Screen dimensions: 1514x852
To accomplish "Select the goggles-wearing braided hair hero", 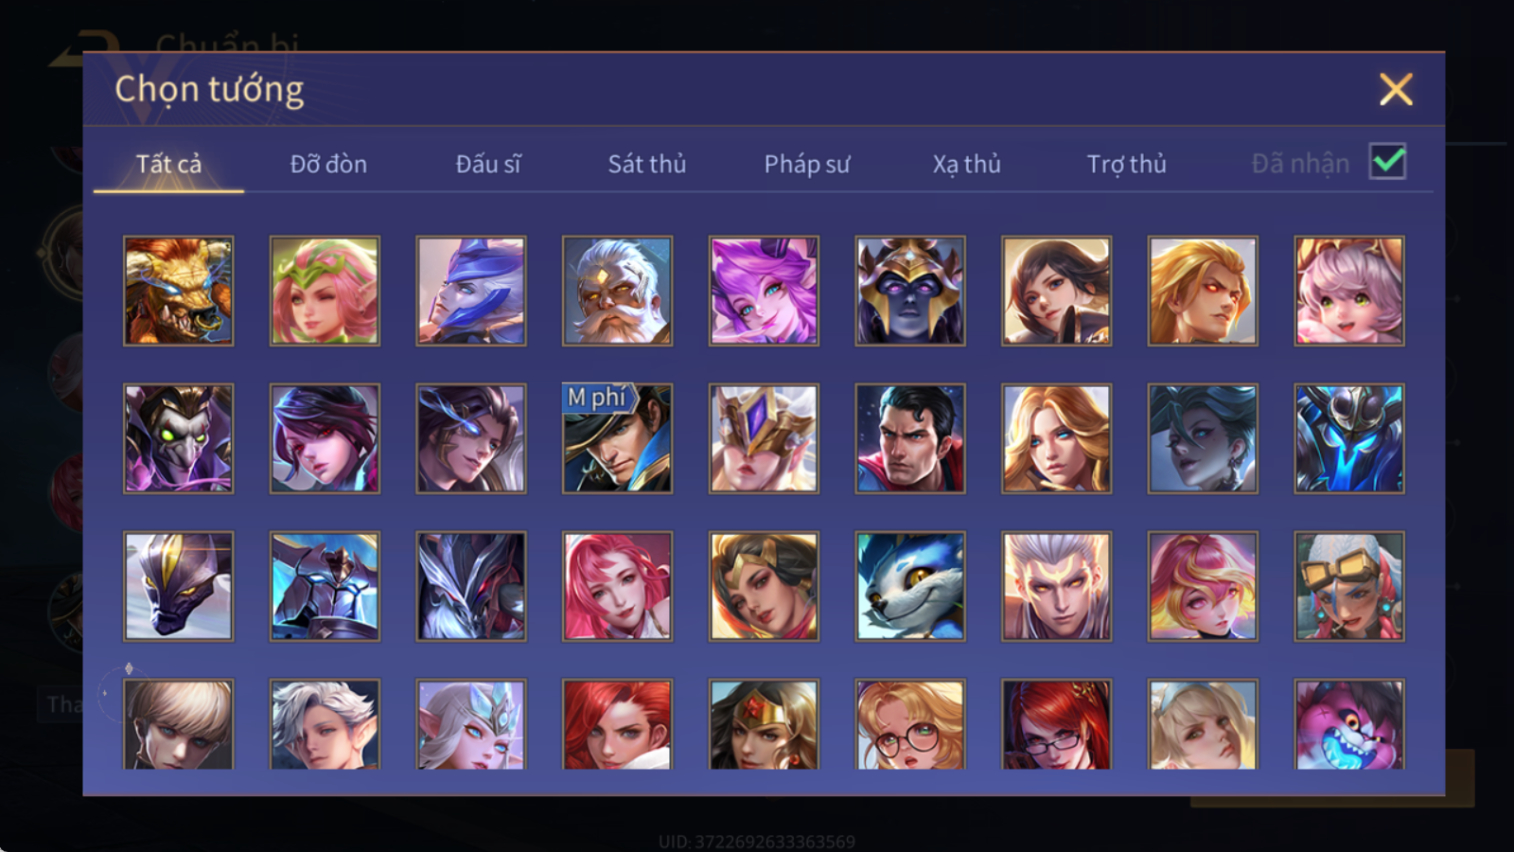I will [1349, 586].
